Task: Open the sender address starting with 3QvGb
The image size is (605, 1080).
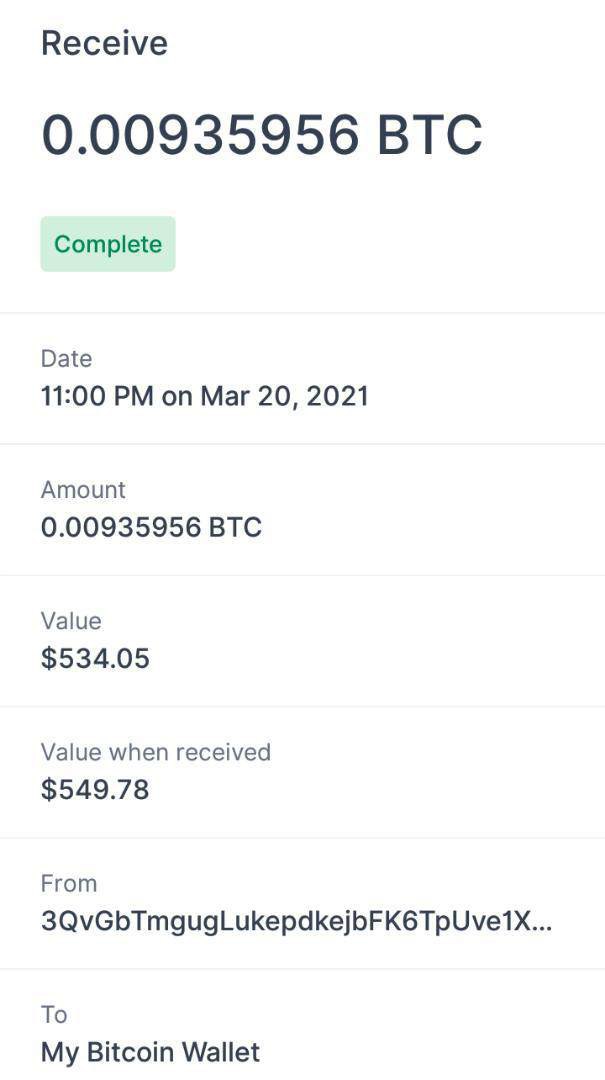Action: tap(280, 921)
